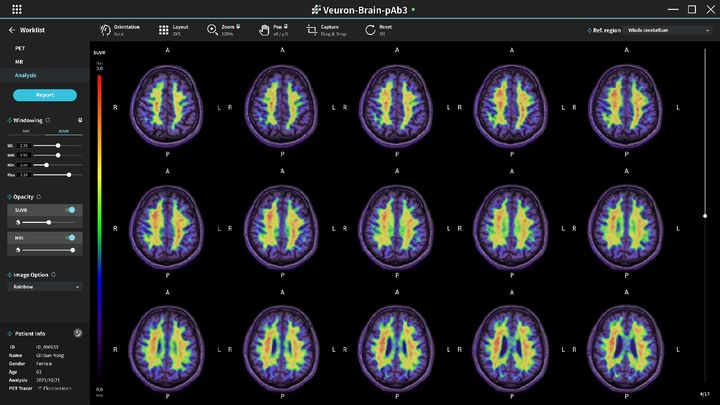Click the MRI opacity drop icon
720x405 pixels.
(x=18, y=250)
